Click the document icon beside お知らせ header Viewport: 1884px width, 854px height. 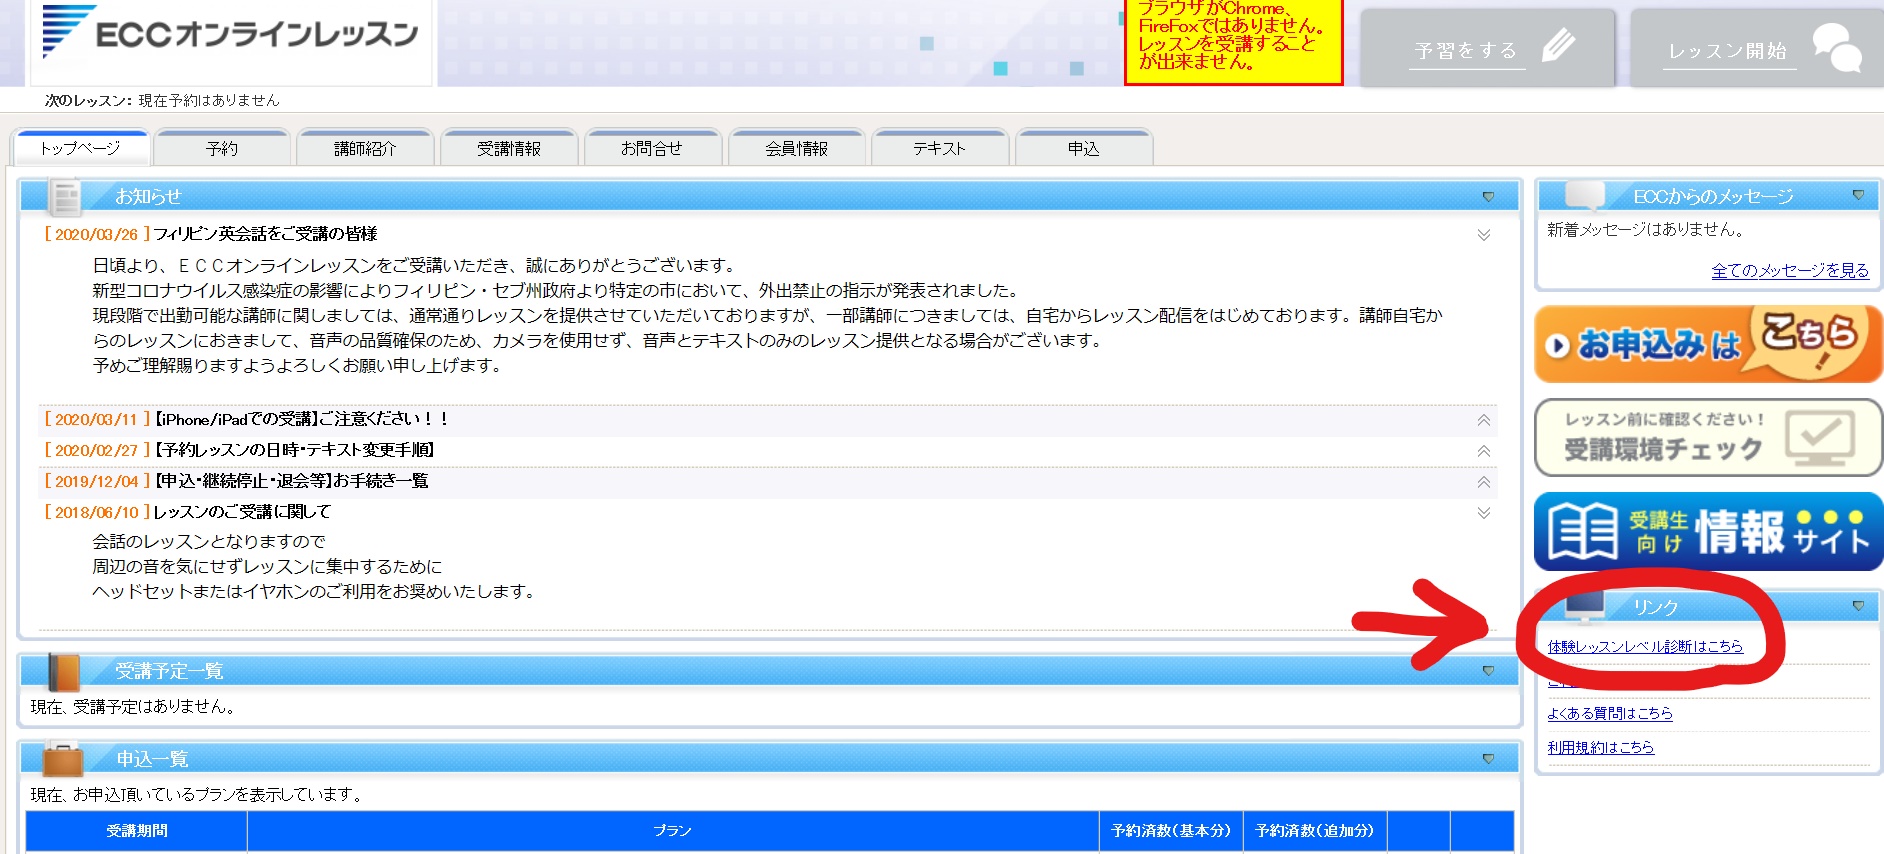pos(66,197)
